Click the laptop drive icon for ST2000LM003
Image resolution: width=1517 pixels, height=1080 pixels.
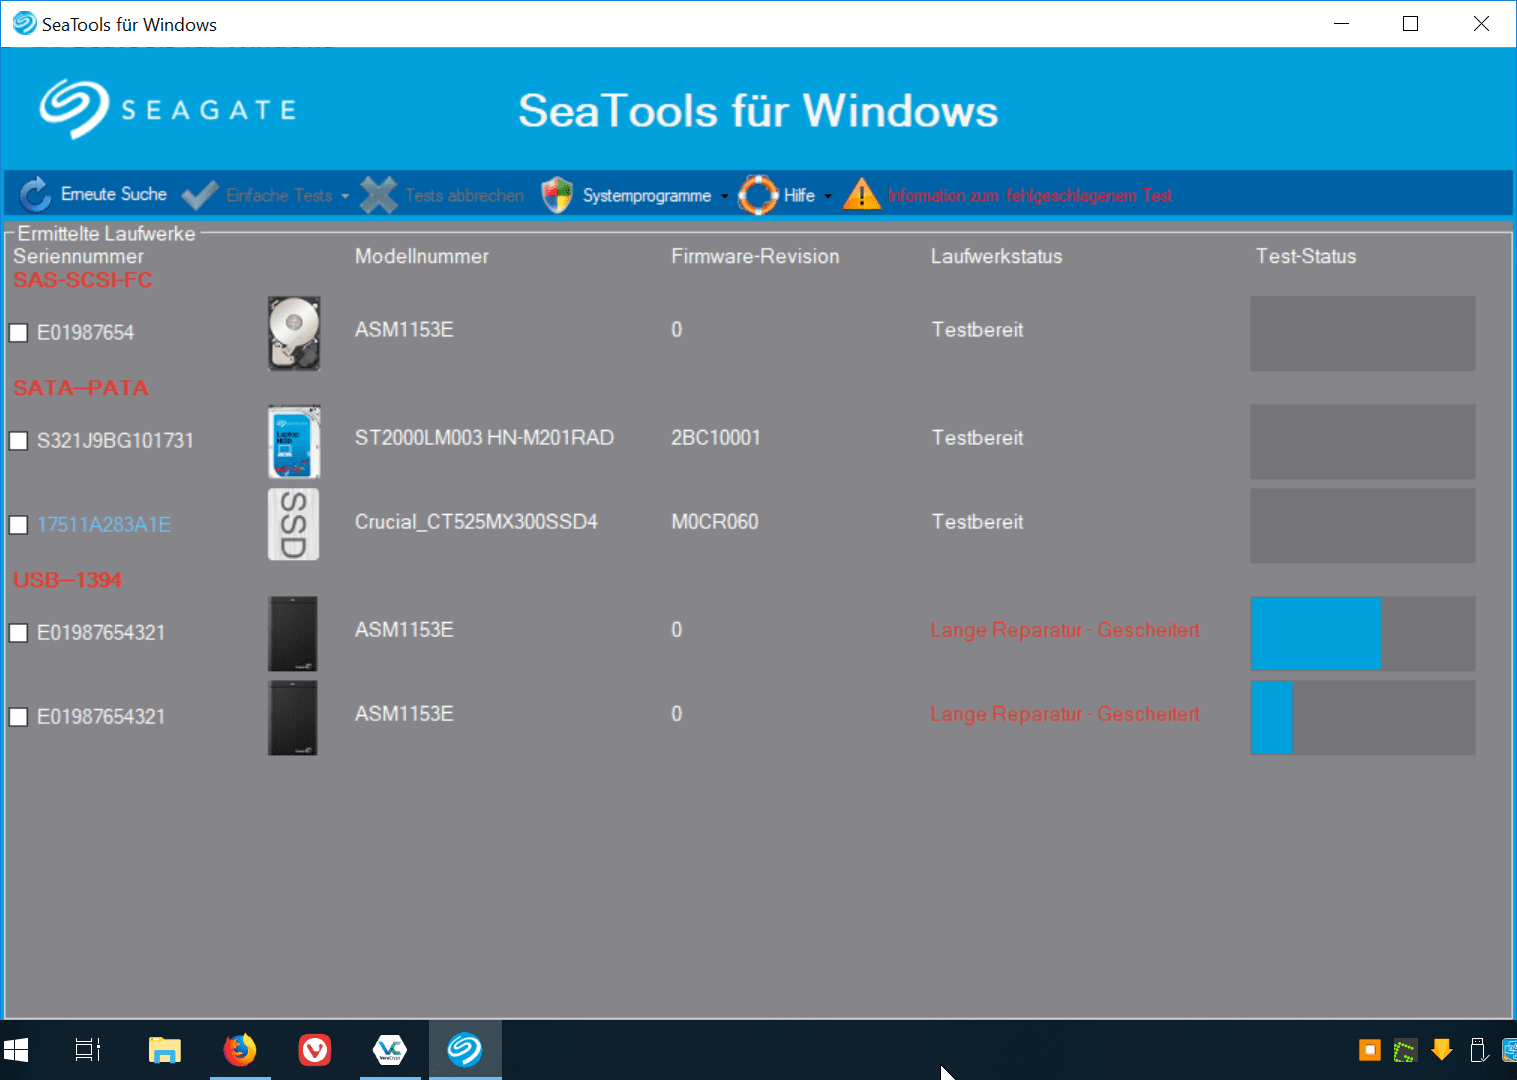coord(294,441)
